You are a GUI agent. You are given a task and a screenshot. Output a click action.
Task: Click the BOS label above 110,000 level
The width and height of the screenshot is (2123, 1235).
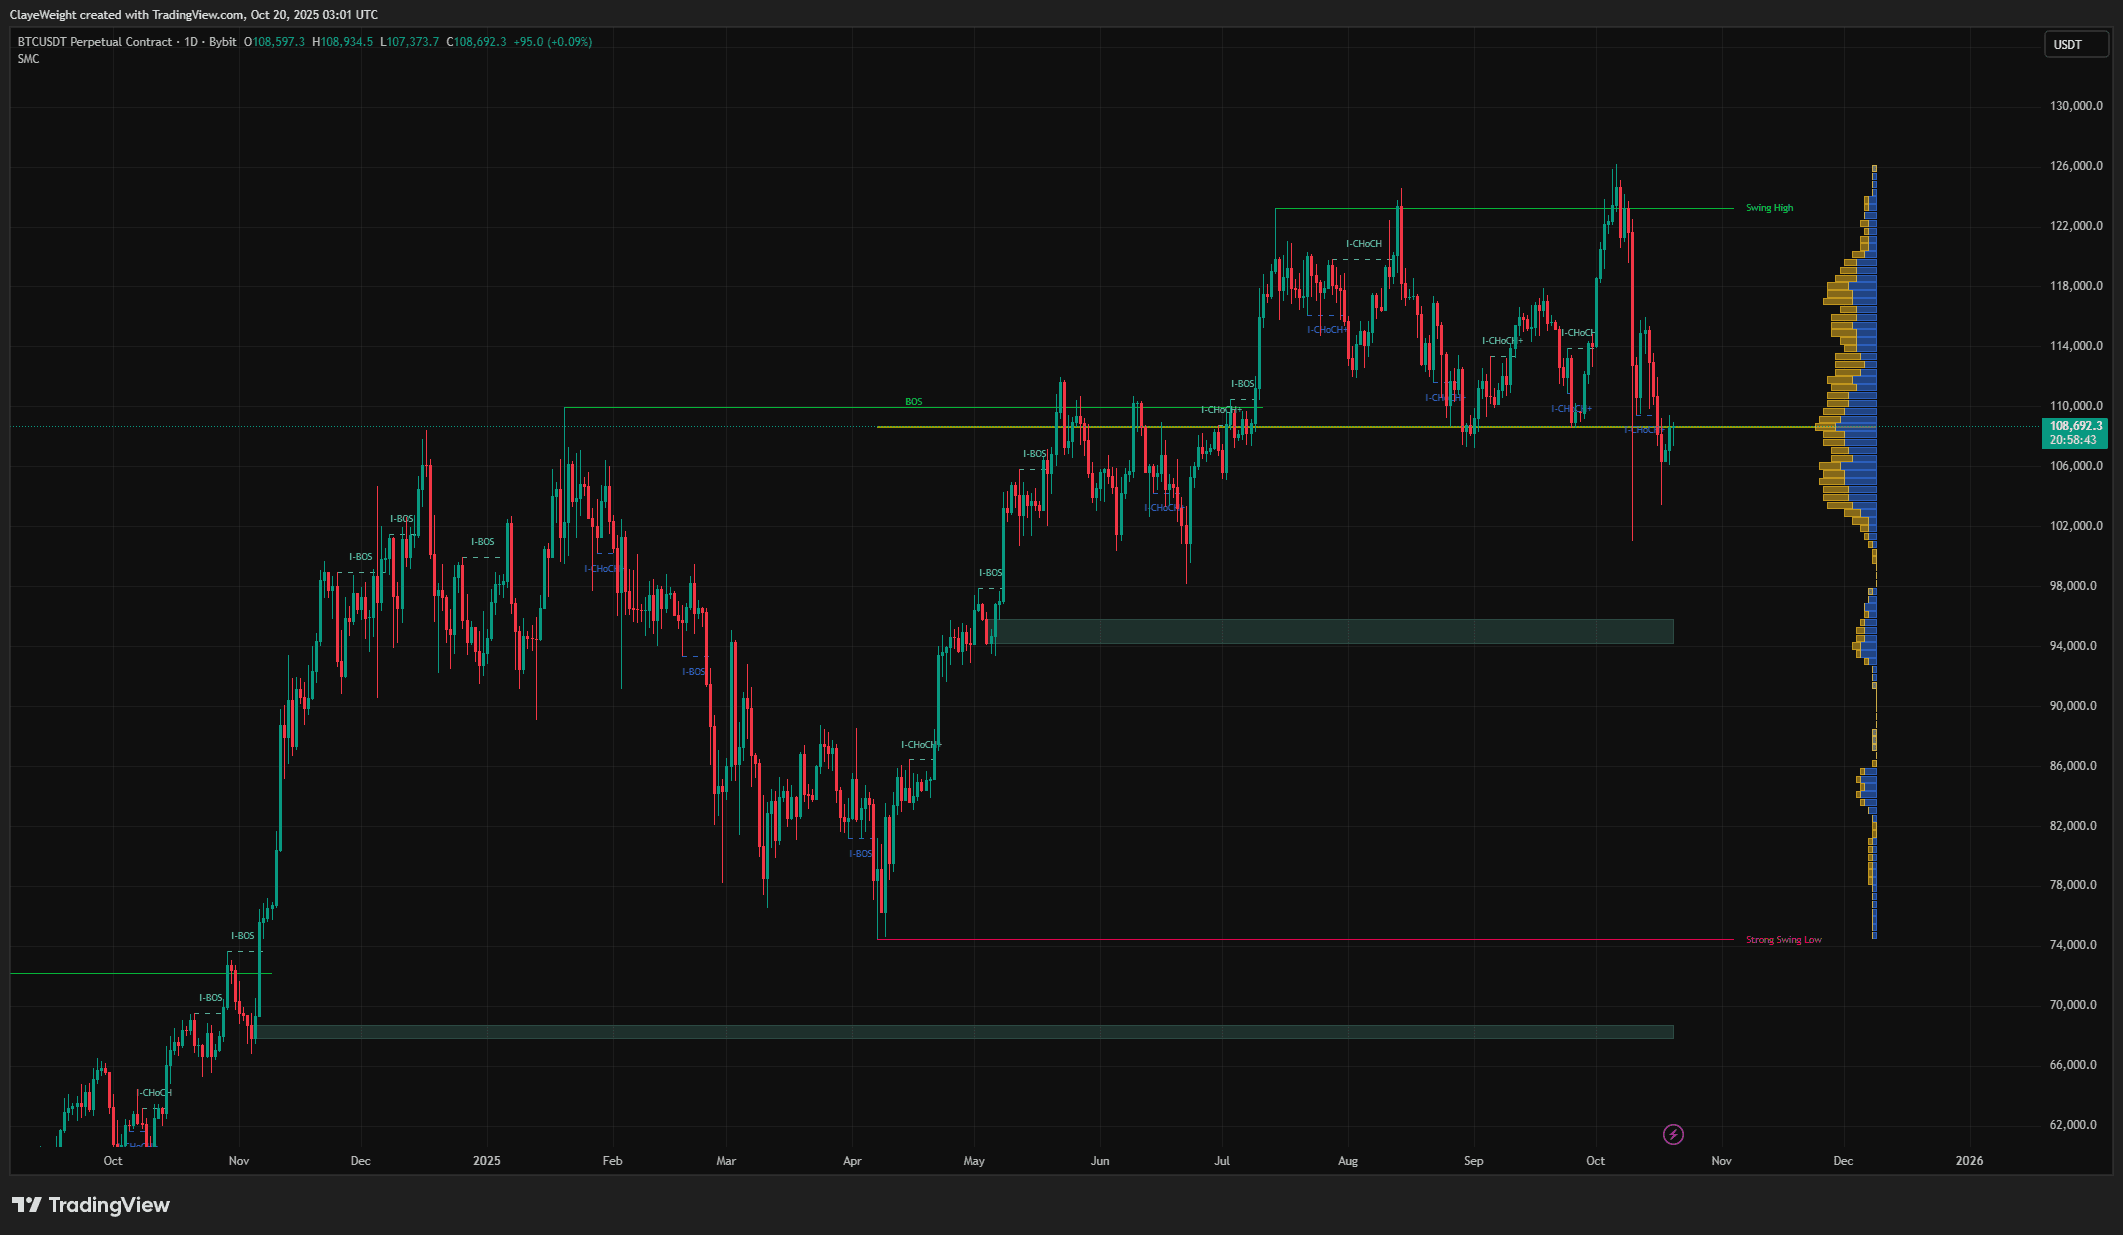click(x=913, y=401)
